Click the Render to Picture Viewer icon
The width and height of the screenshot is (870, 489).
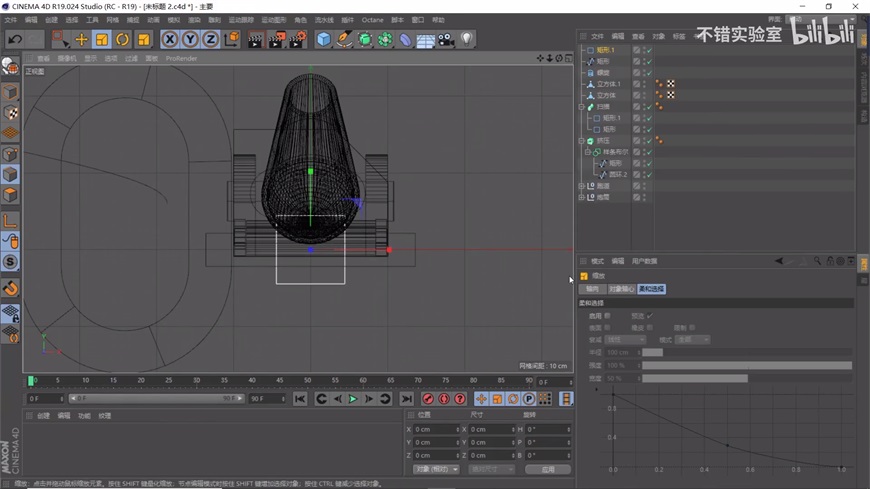(276, 40)
